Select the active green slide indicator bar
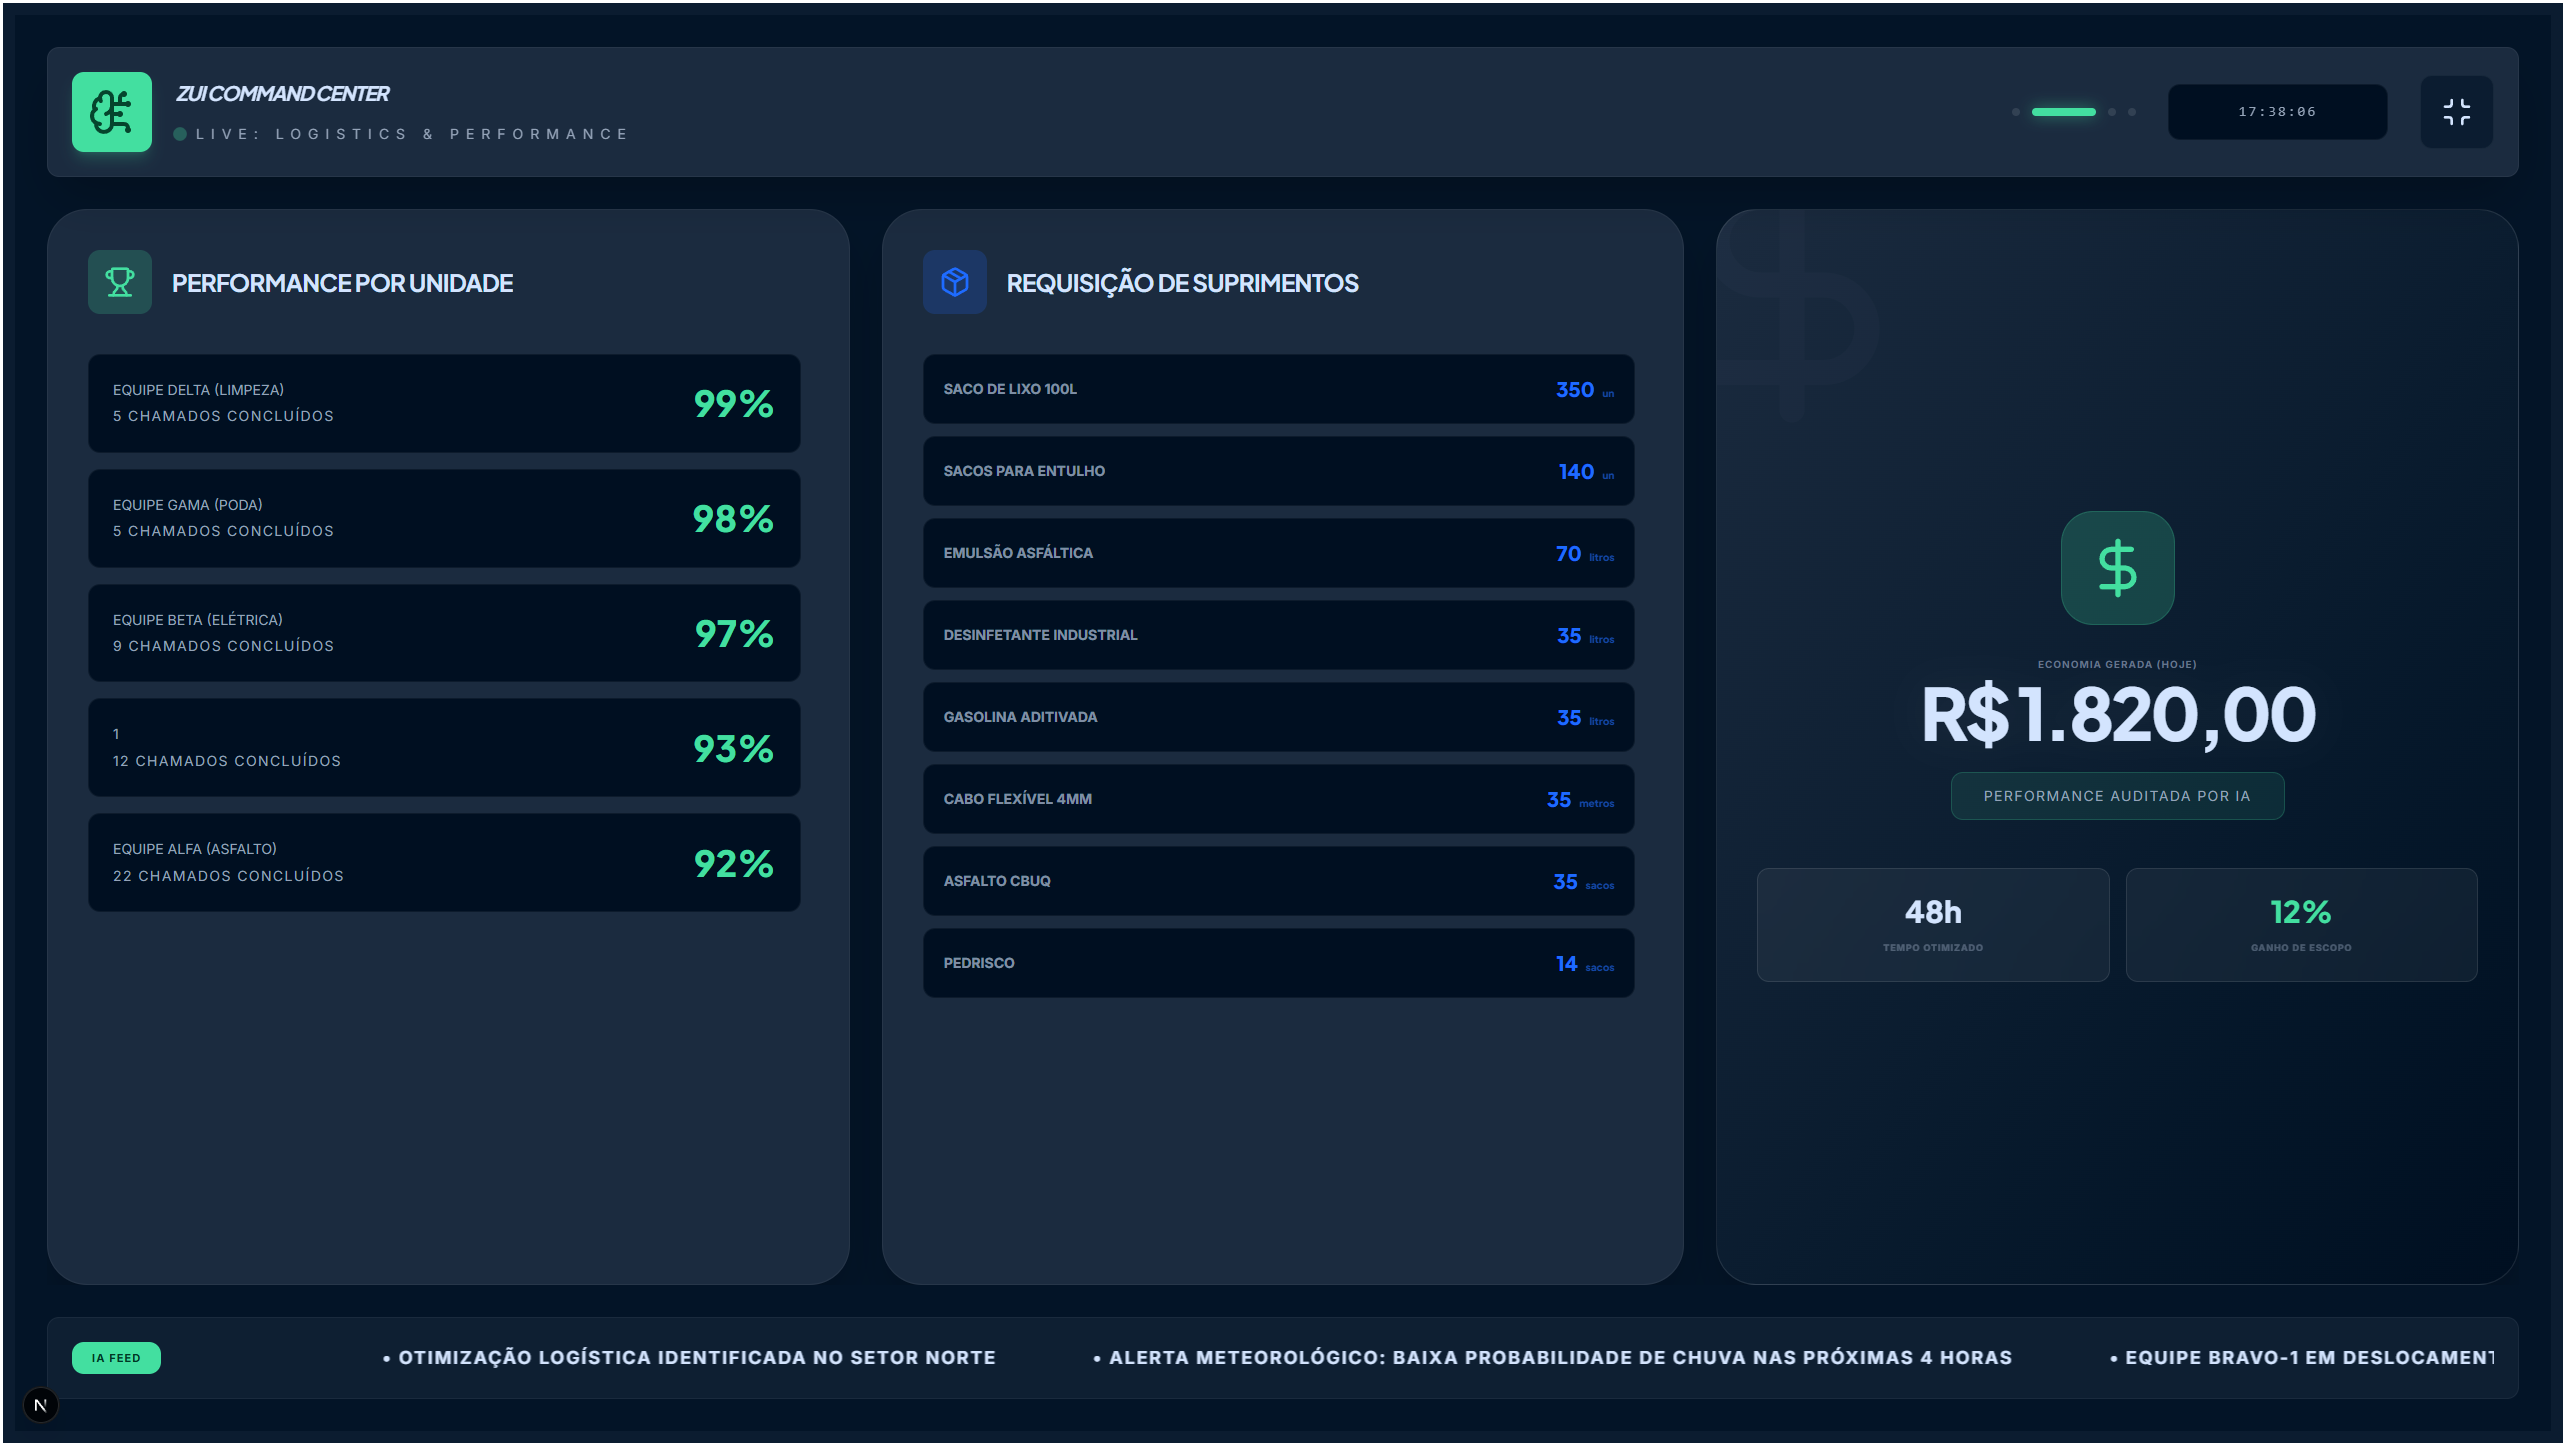The width and height of the screenshot is (2566, 1446). coord(2063,112)
